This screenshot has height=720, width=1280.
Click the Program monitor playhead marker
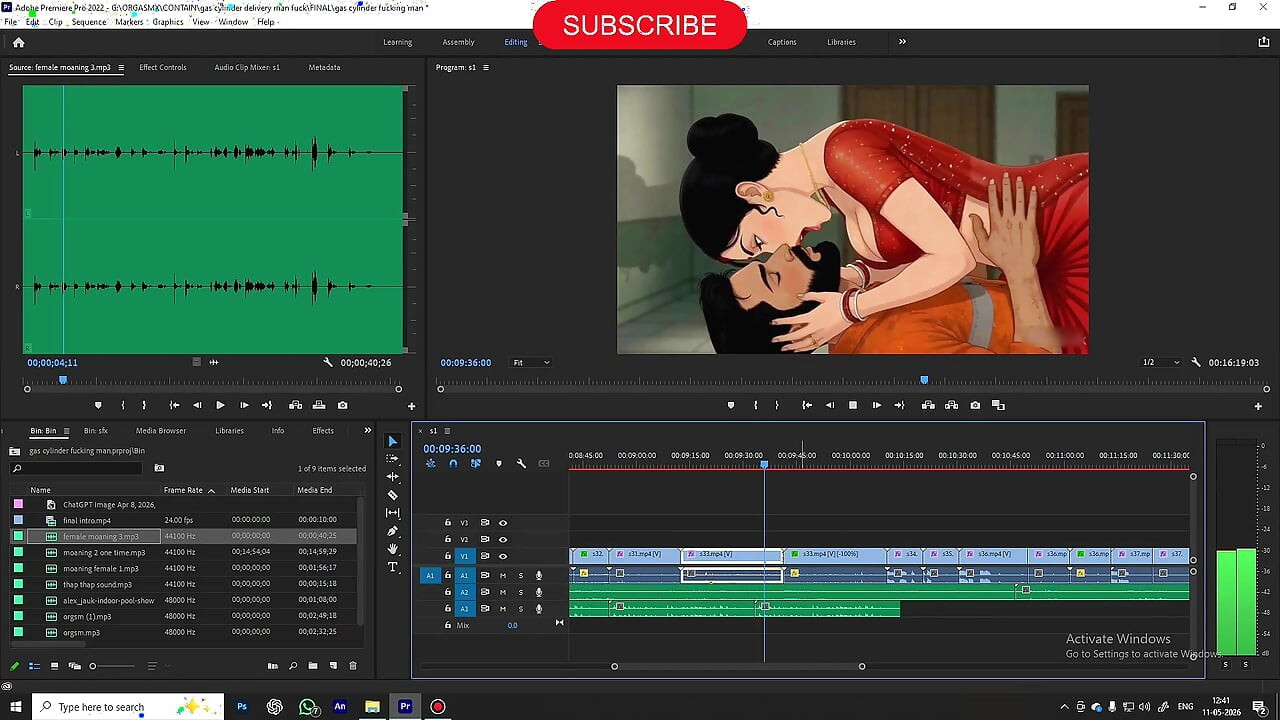924,380
